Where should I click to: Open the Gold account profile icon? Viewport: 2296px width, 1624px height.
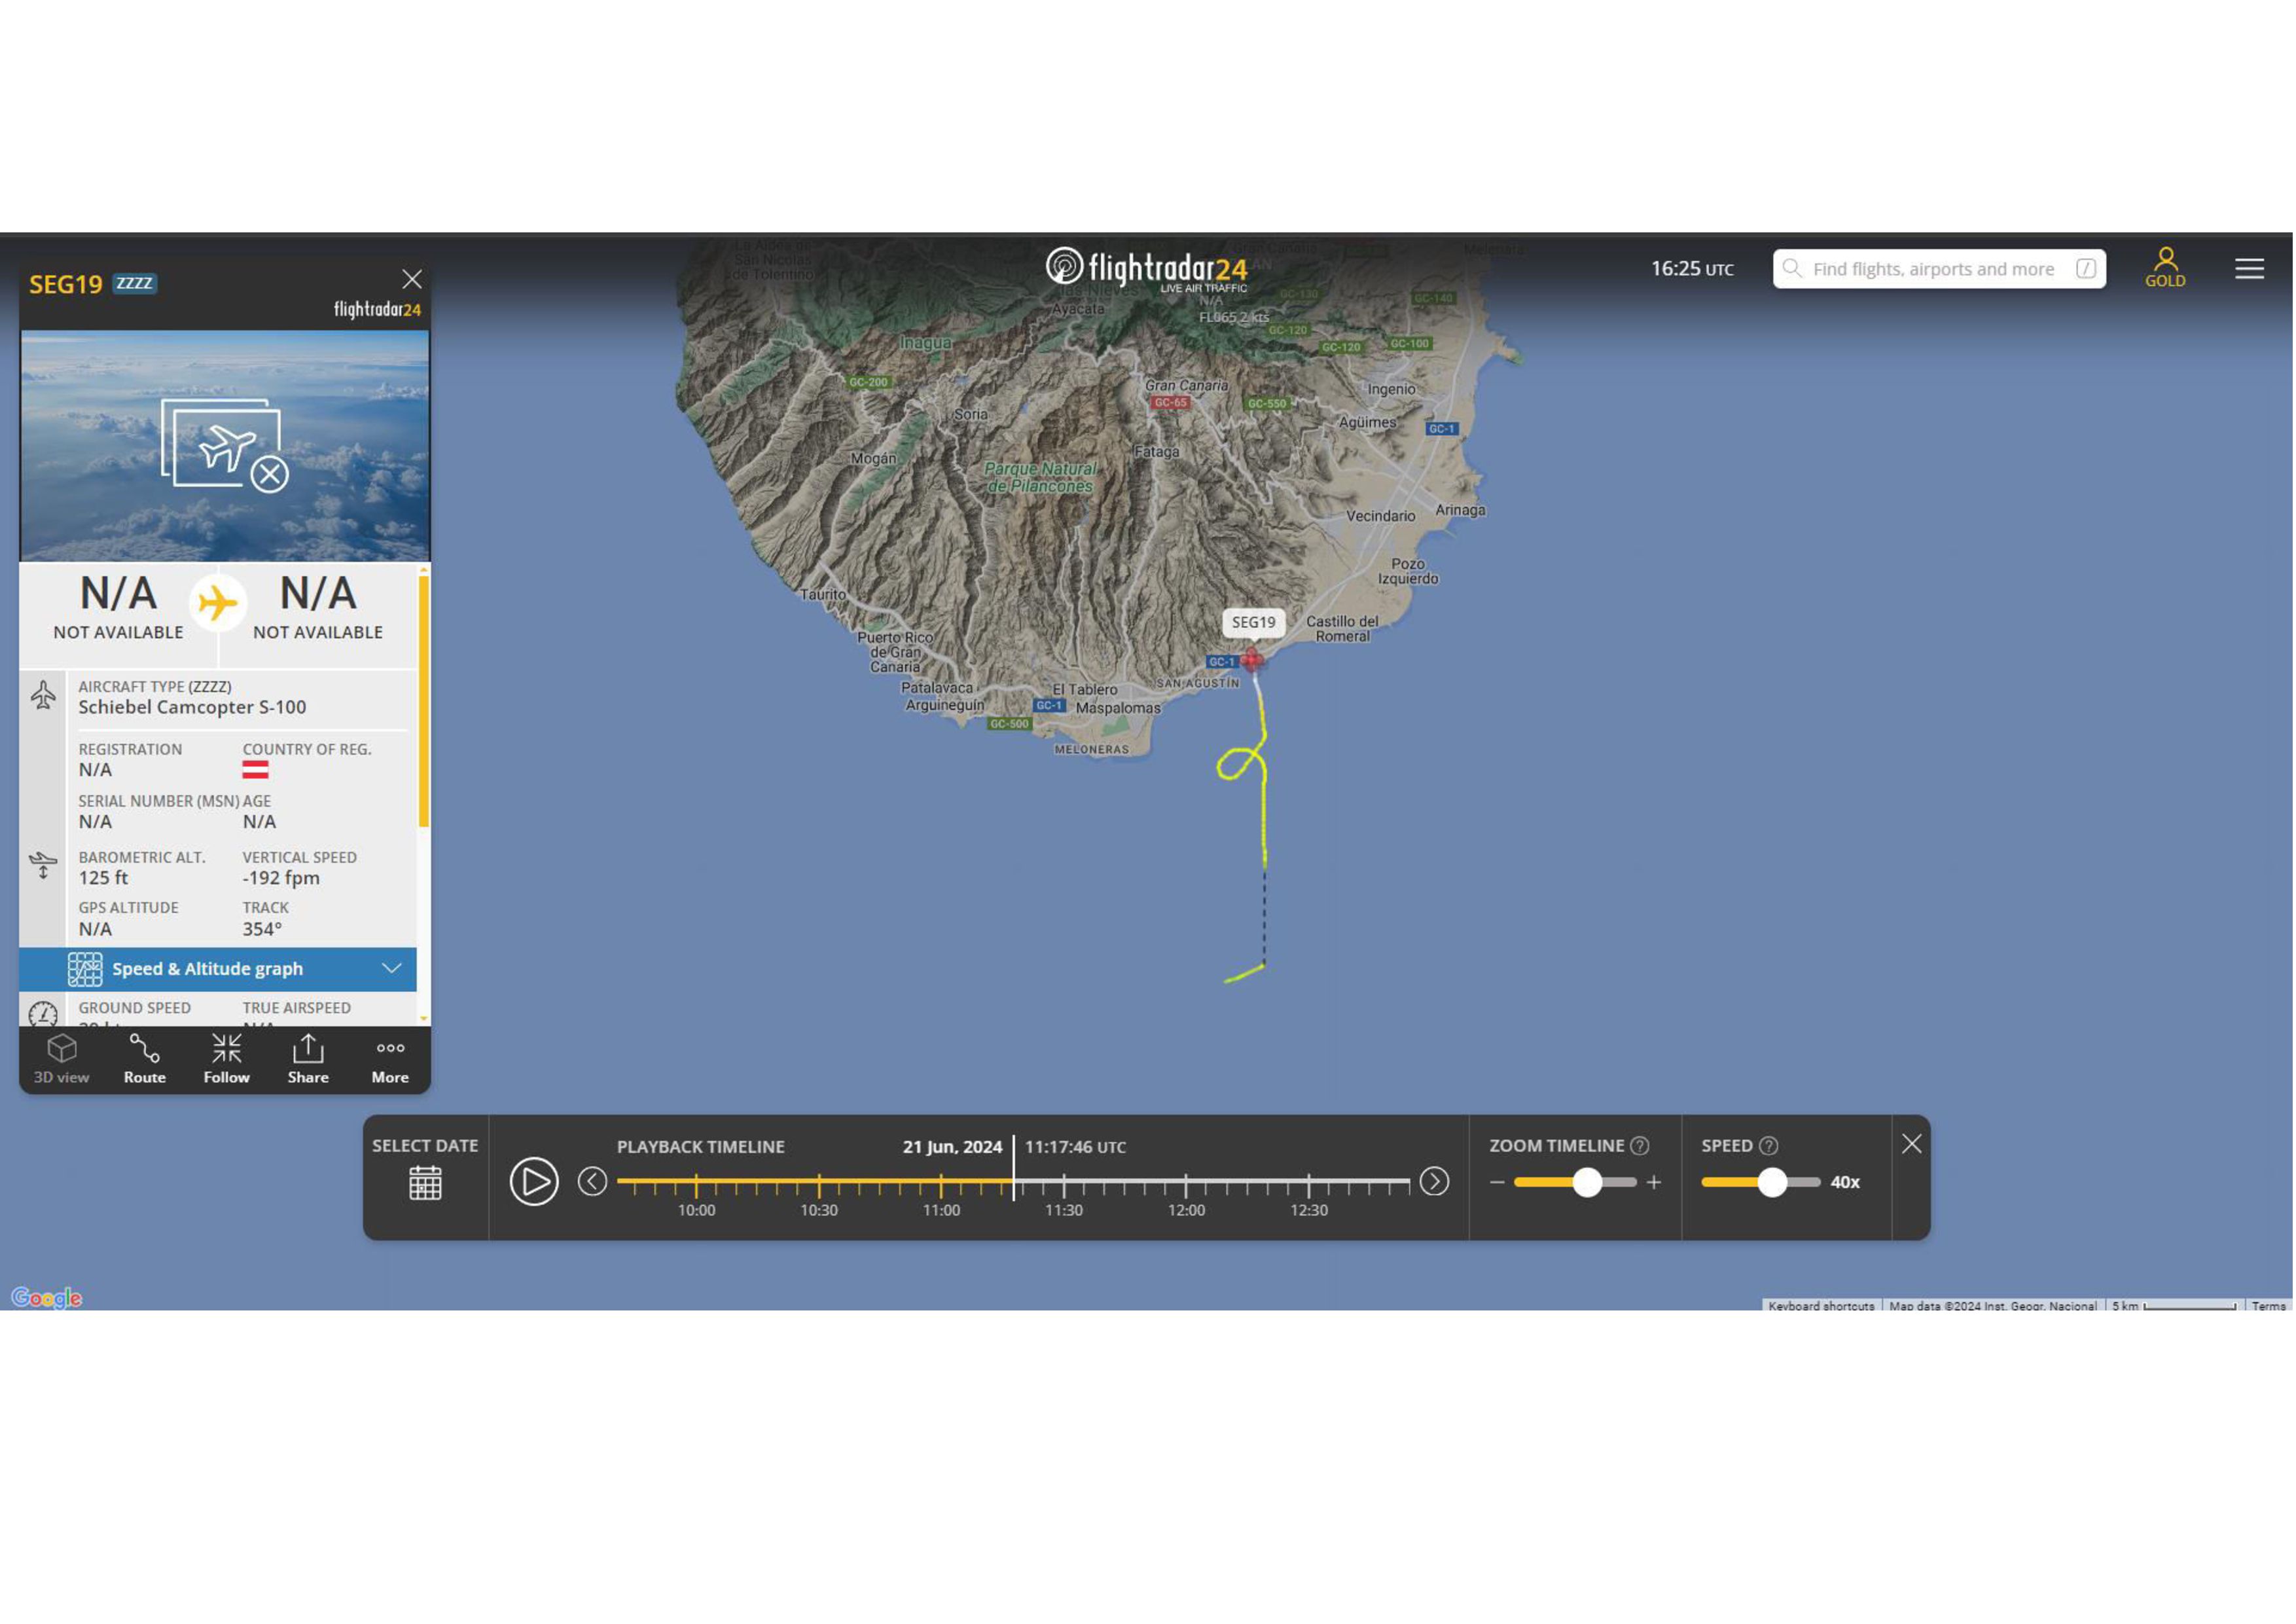(2166, 267)
